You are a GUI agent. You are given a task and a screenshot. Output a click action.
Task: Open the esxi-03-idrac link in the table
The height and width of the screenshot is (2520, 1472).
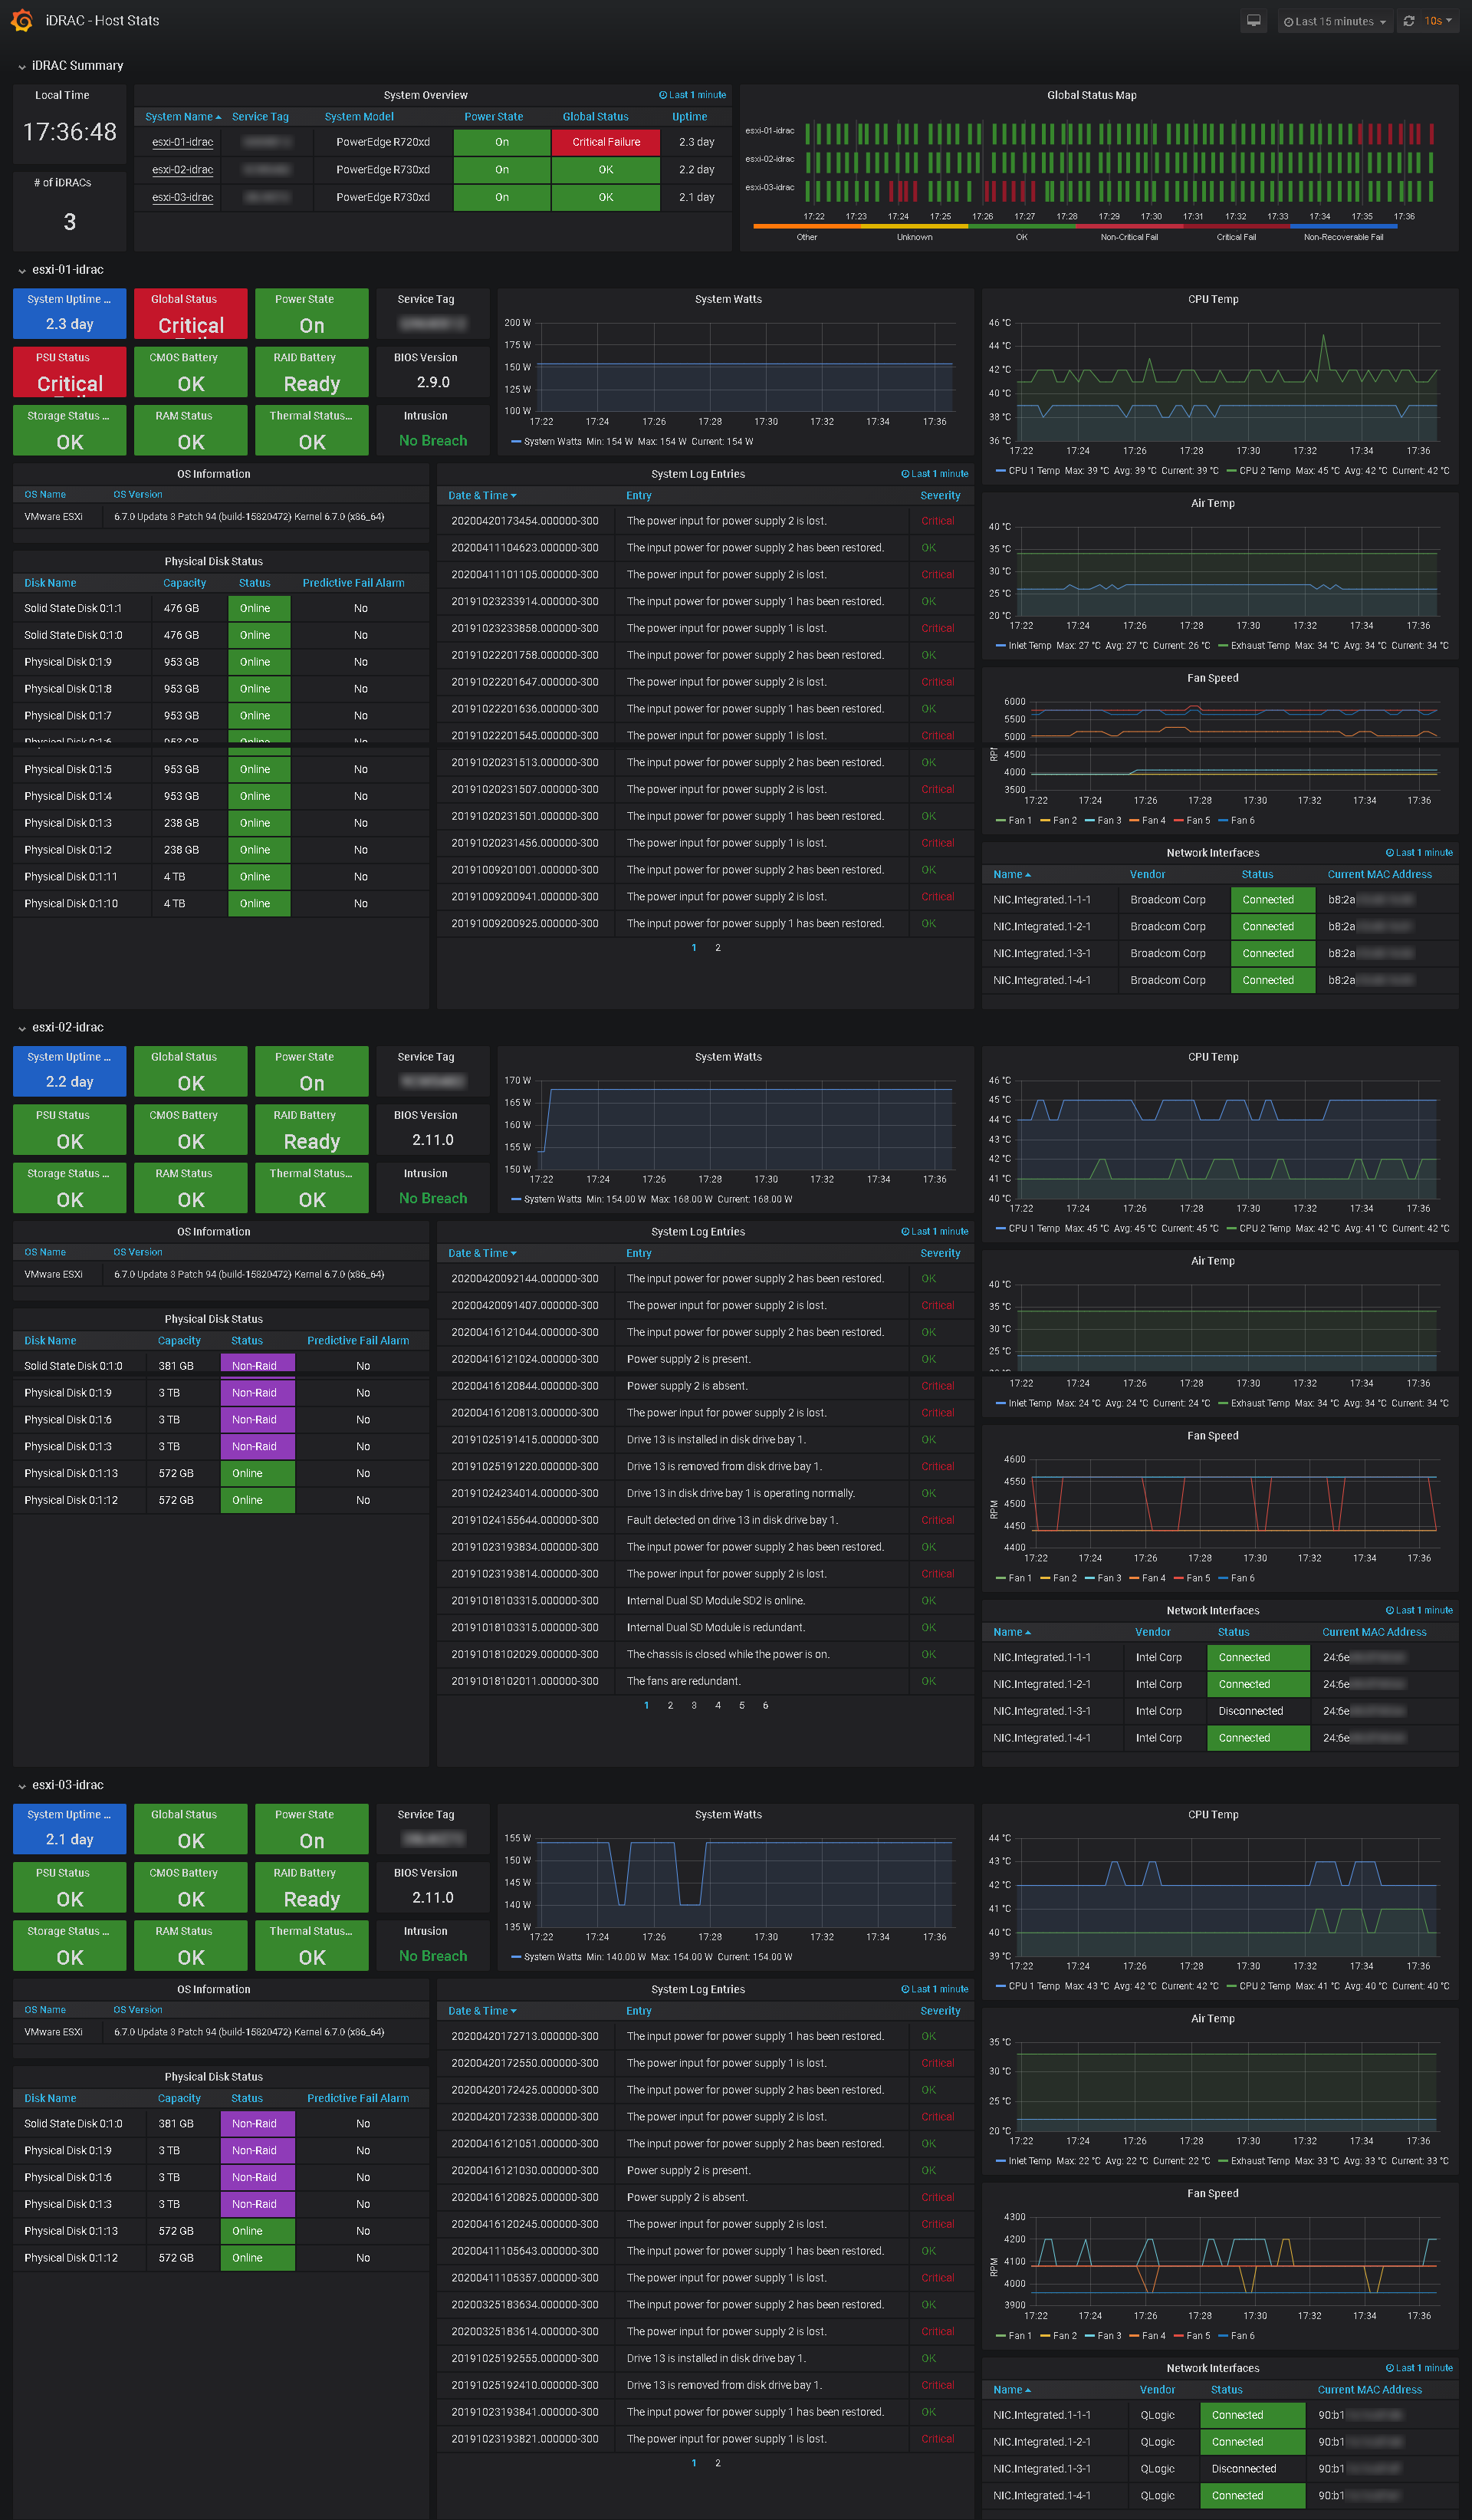(x=182, y=197)
